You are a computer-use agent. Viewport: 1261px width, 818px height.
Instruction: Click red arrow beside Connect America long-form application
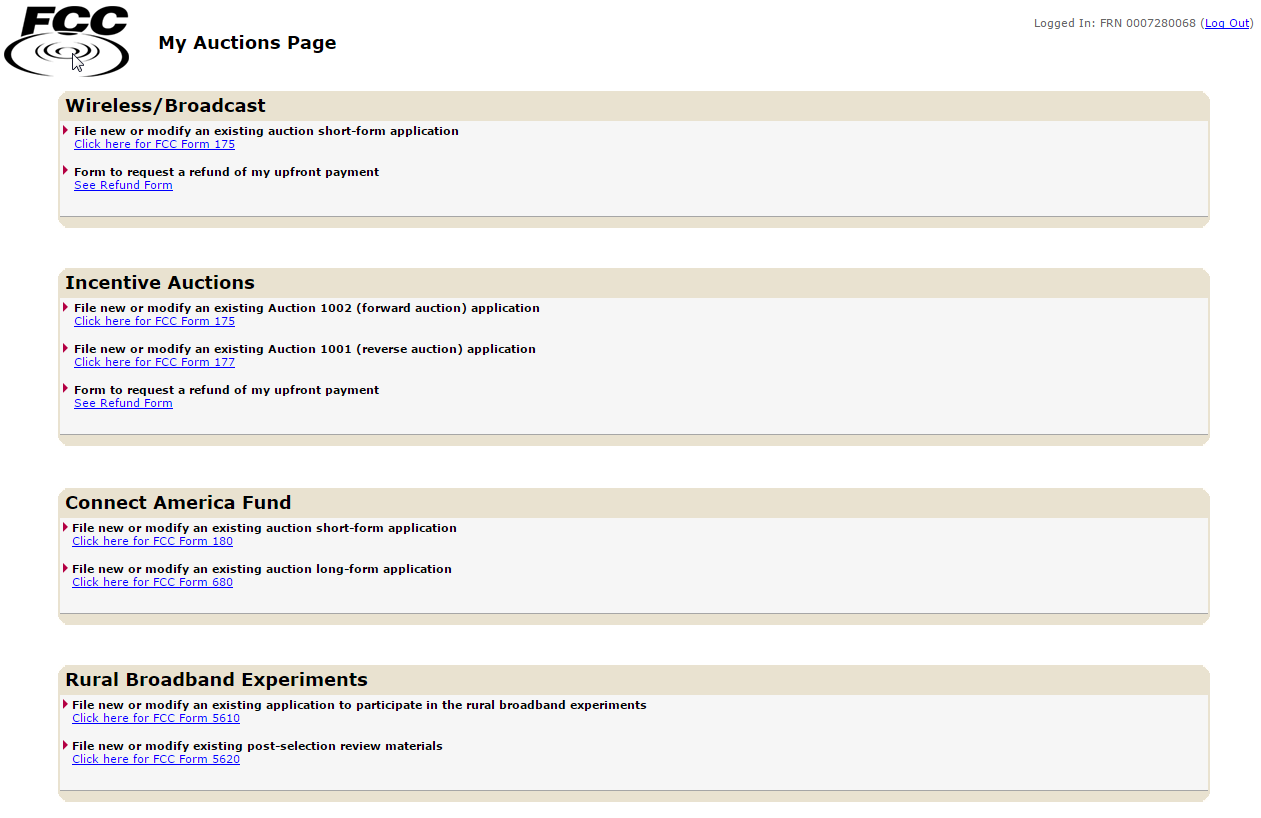tap(66, 568)
